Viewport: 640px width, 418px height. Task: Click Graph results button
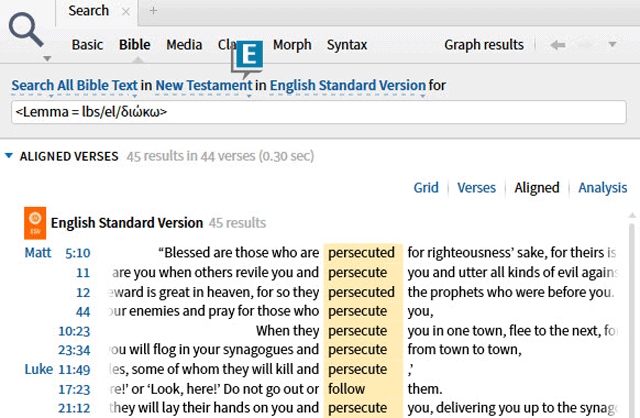[484, 44]
